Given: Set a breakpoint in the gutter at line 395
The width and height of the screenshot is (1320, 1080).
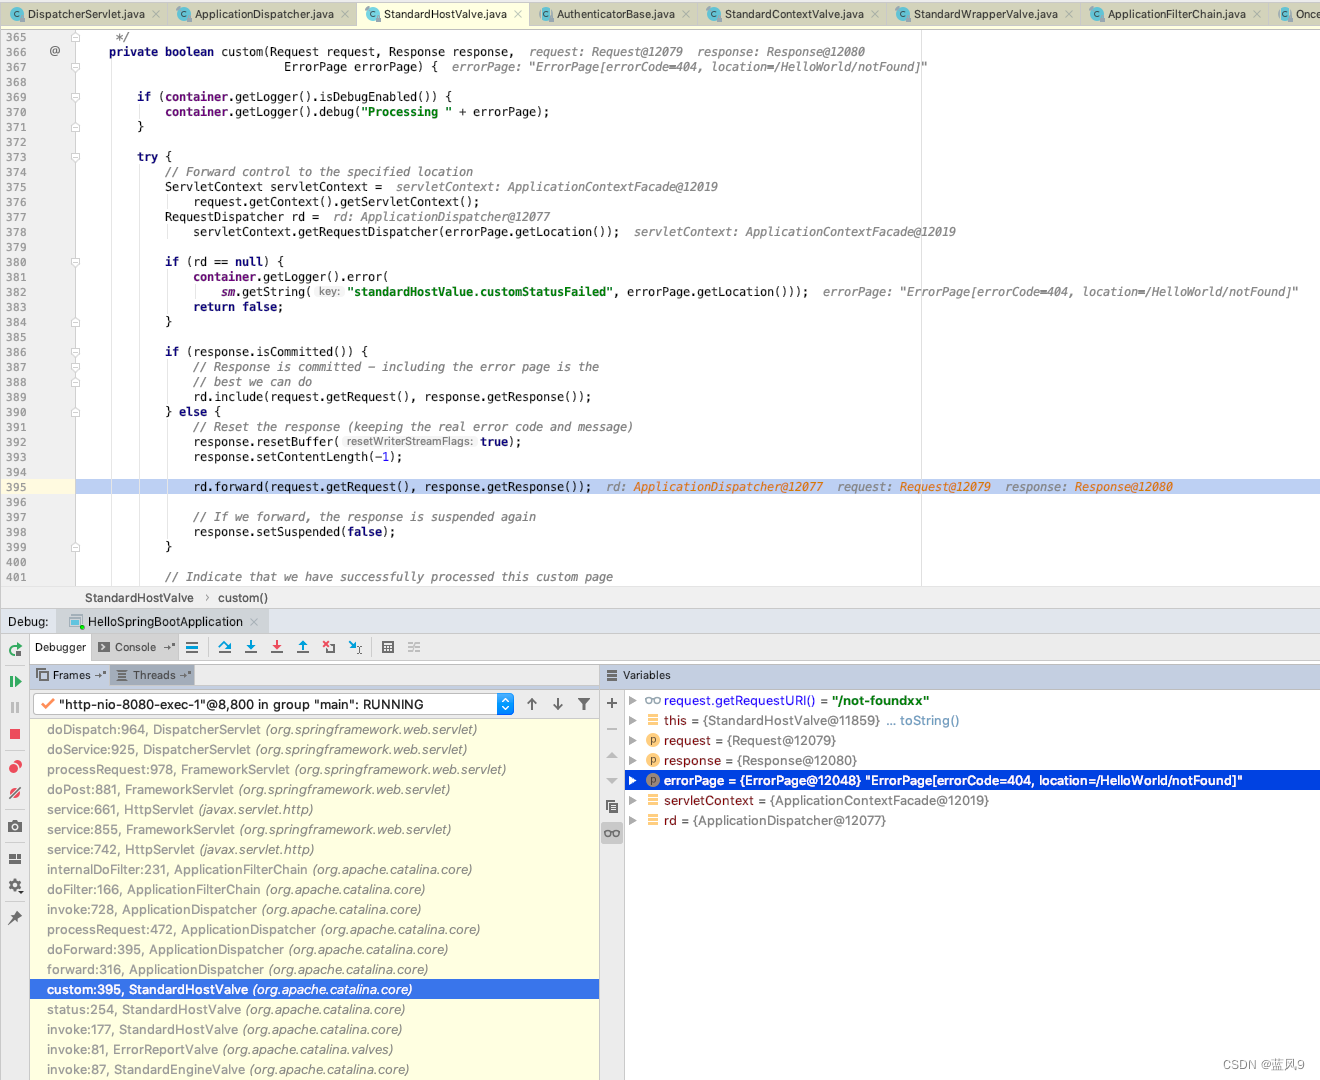Looking at the screenshot, I should tap(54, 487).
